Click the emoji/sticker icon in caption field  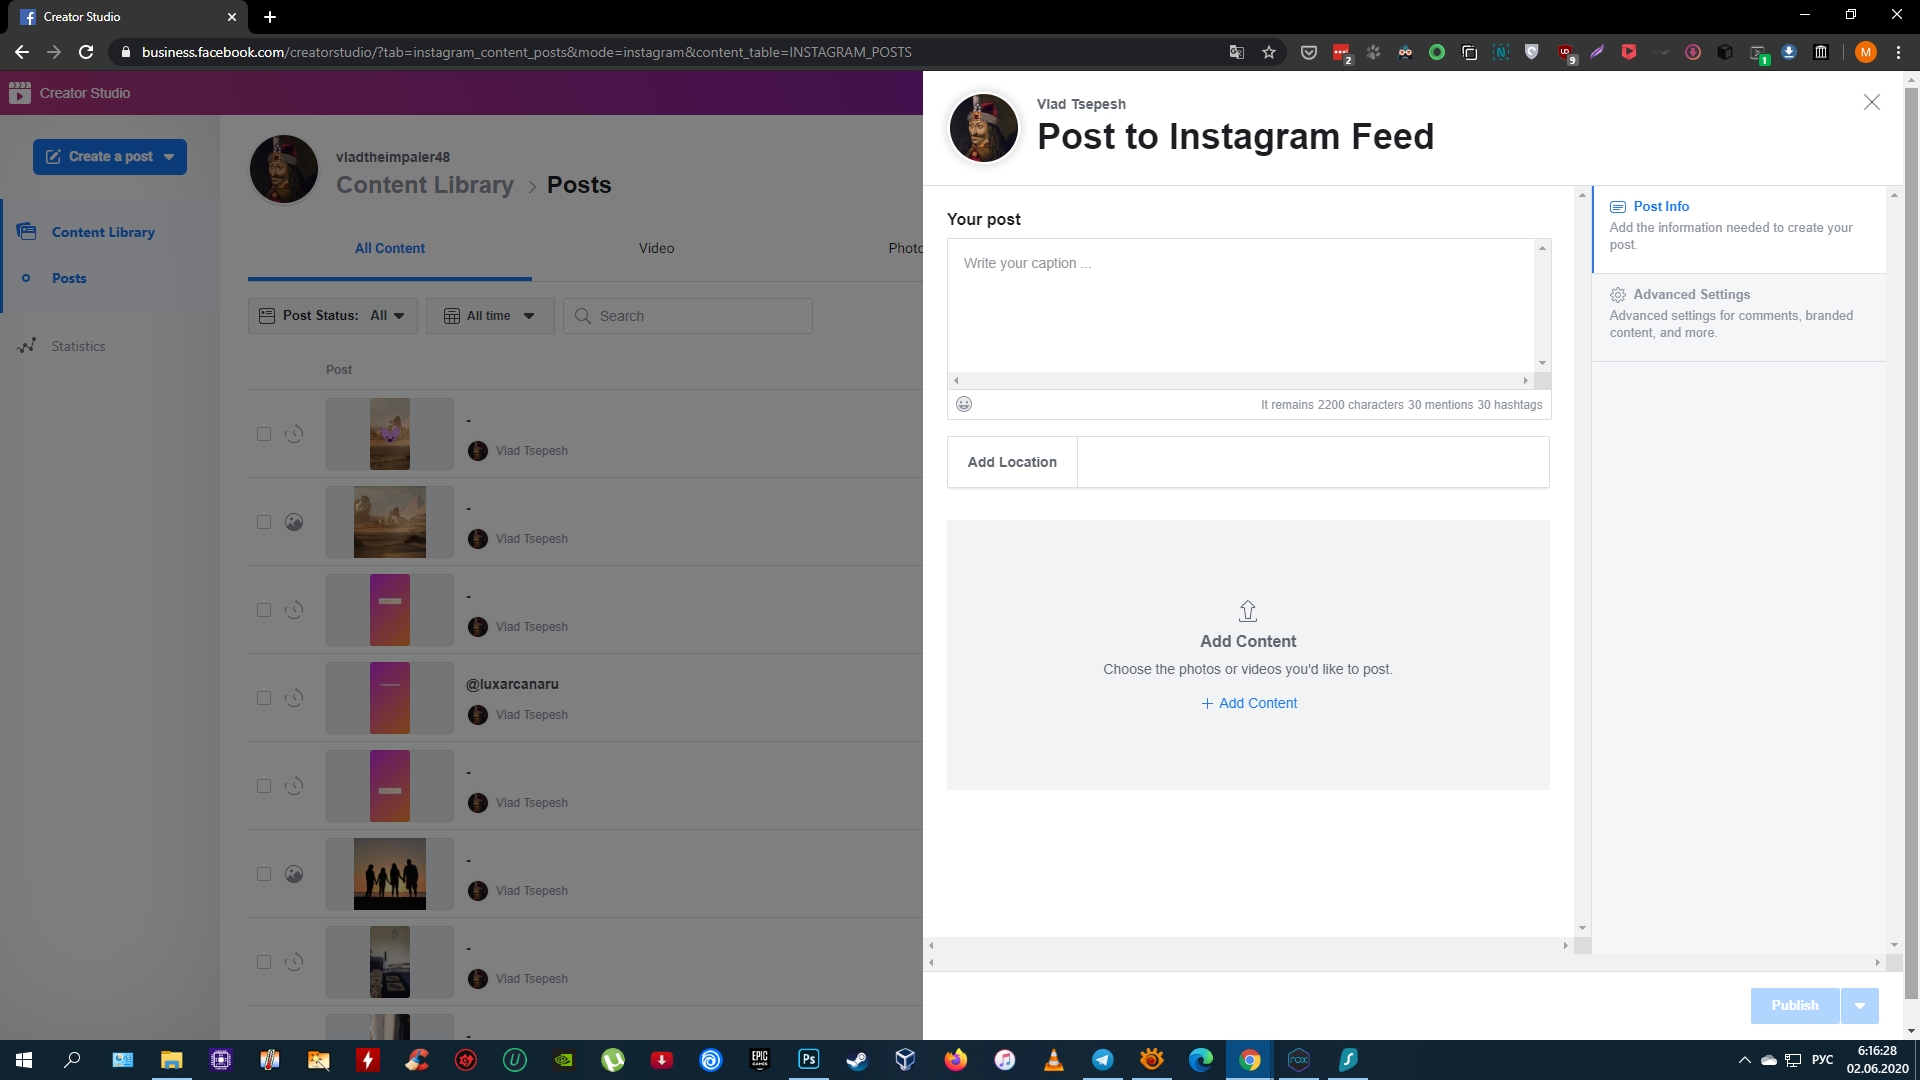(964, 402)
